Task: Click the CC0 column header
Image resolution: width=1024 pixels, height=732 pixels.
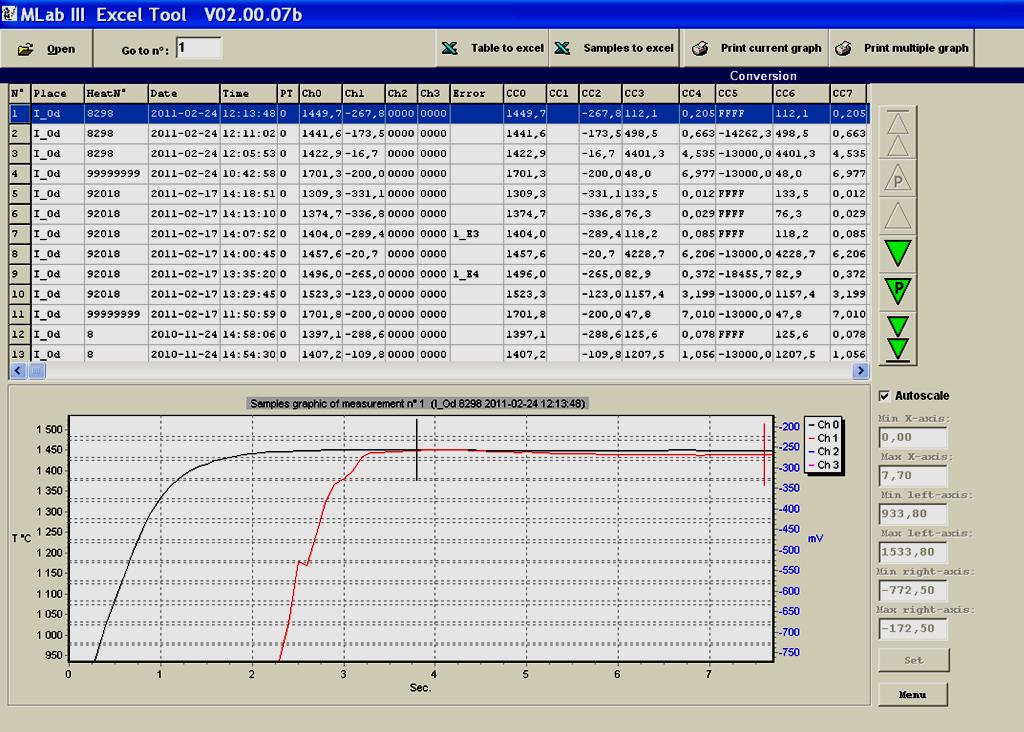Action: point(525,93)
